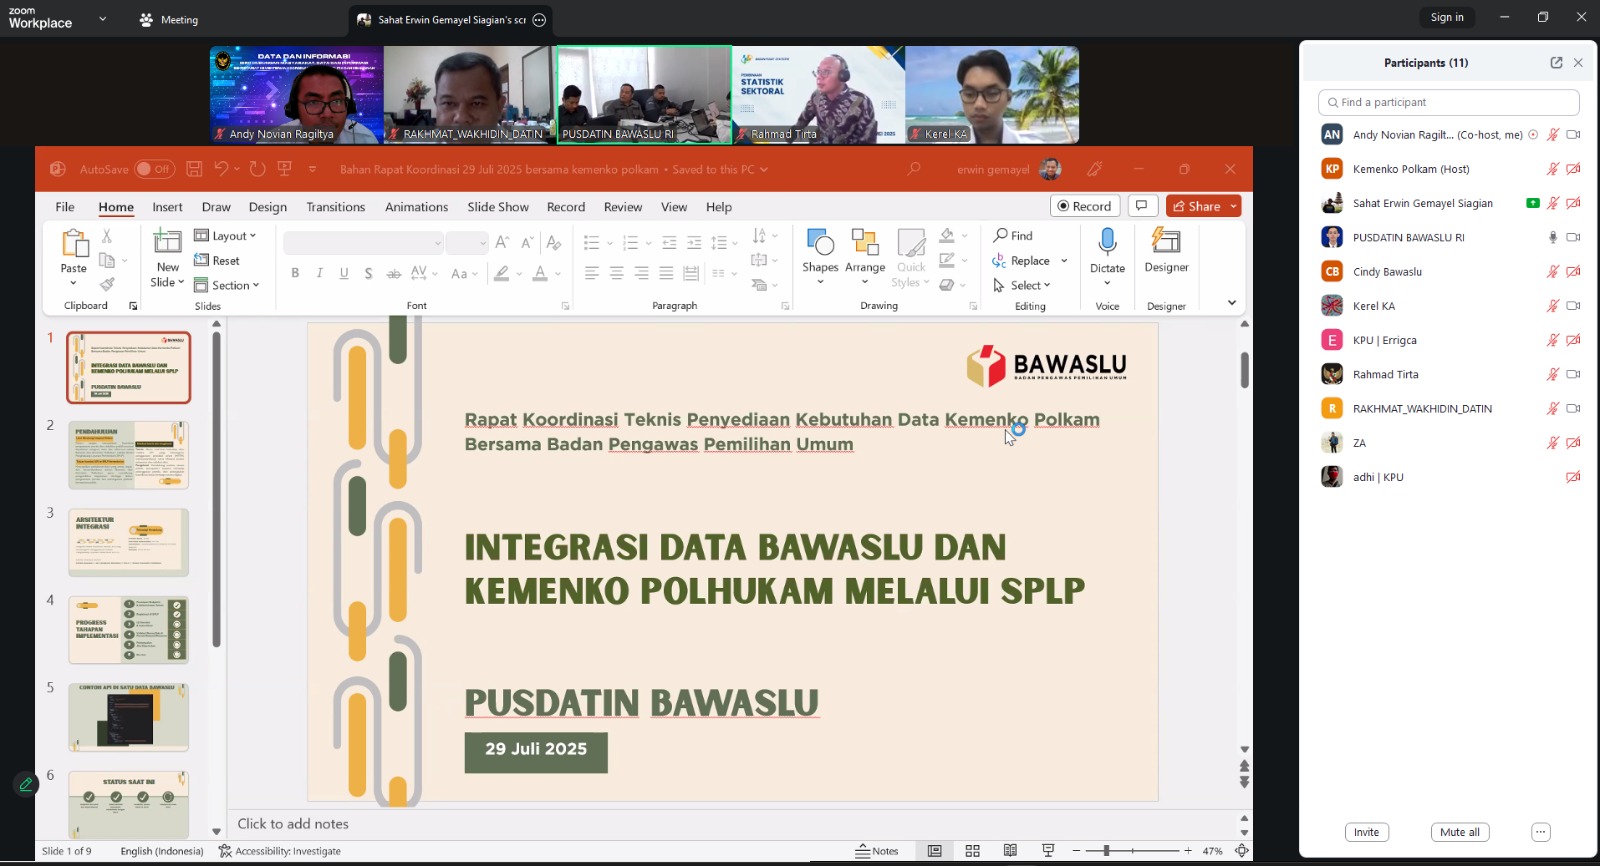
Task: Click the Format Painter brush icon
Action: 107,284
